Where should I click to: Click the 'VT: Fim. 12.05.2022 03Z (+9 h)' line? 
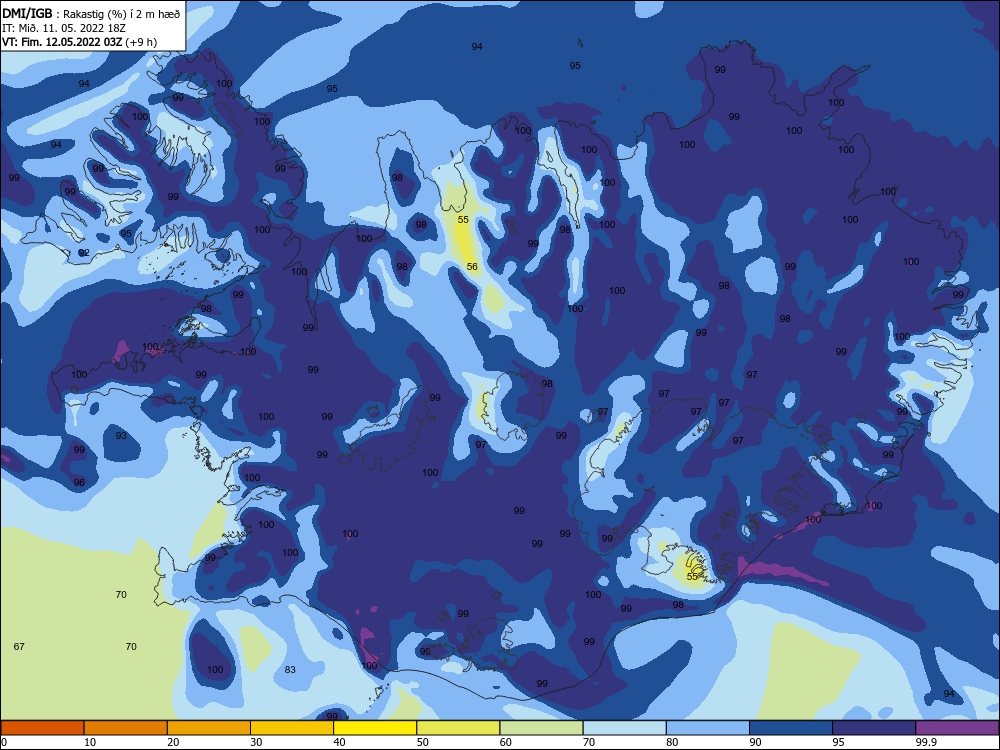click(x=80, y=42)
